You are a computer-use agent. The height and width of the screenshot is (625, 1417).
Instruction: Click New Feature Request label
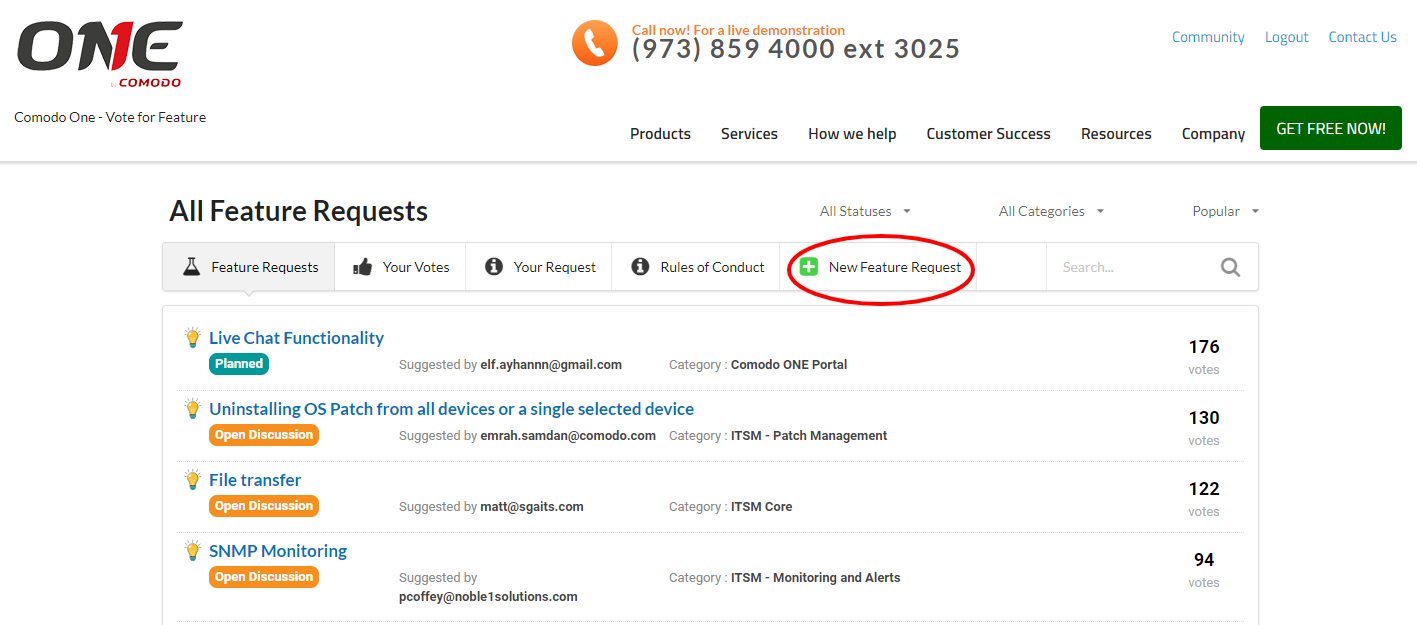(895, 267)
